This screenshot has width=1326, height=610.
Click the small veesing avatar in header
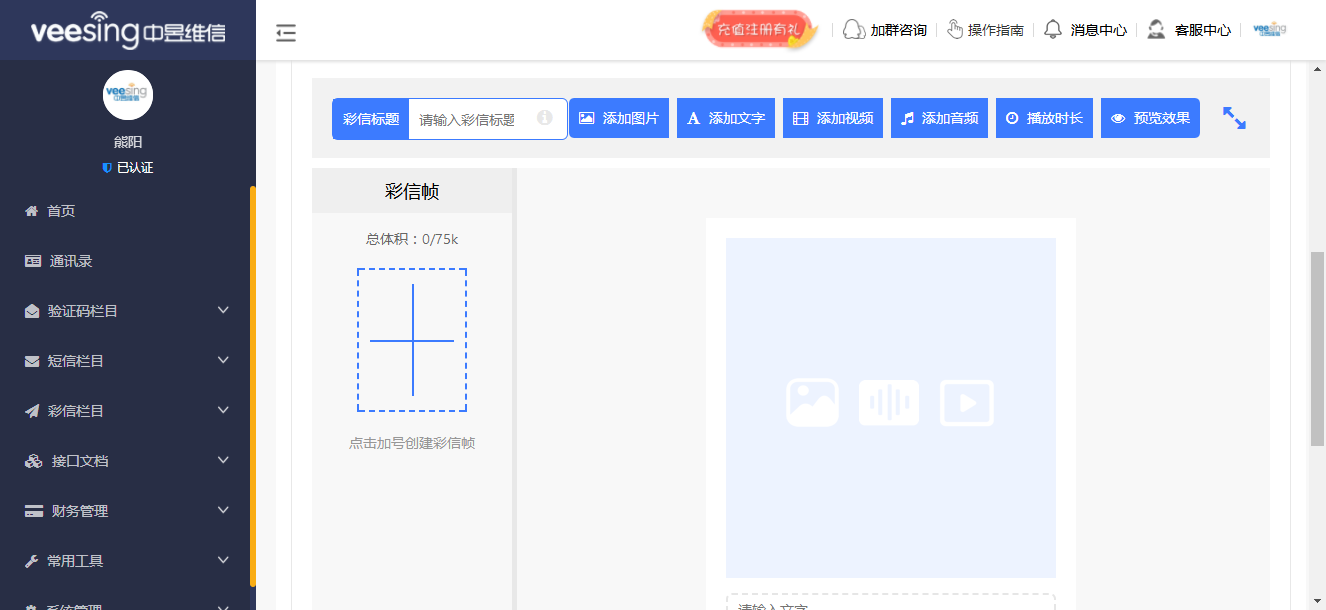click(x=1269, y=30)
